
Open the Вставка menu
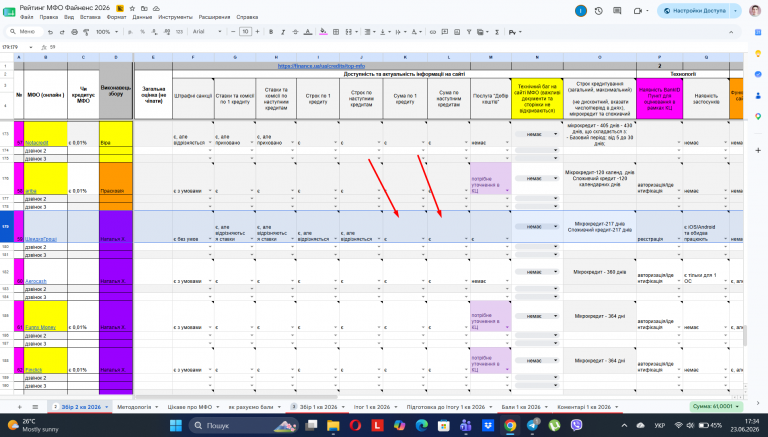pos(90,17)
